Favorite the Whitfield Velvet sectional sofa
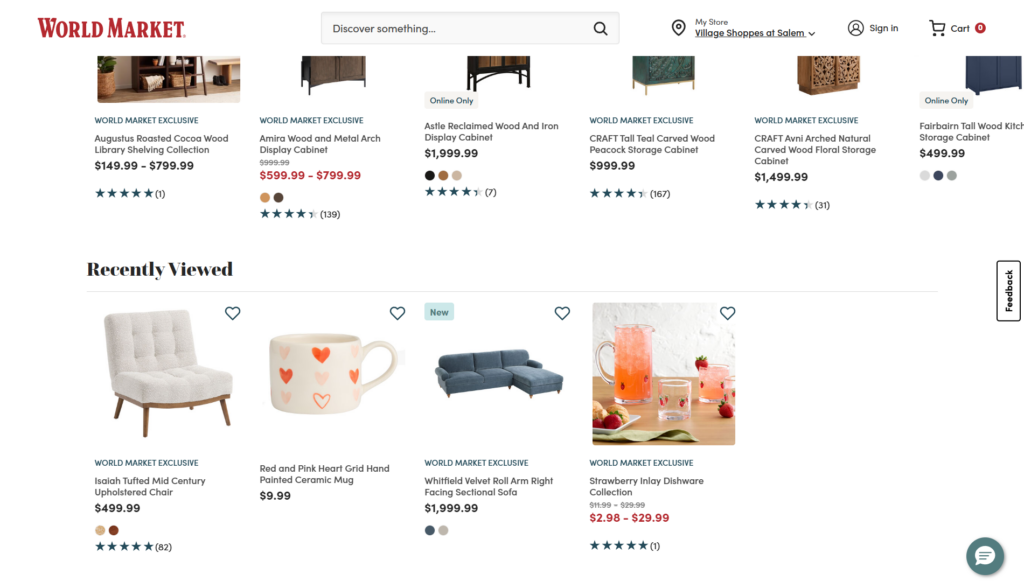This screenshot has width=1024, height=581. point(562,313)
